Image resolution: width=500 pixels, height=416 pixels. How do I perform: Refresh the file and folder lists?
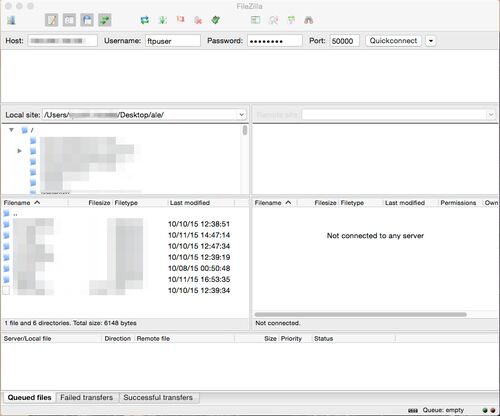pos(145,20)
